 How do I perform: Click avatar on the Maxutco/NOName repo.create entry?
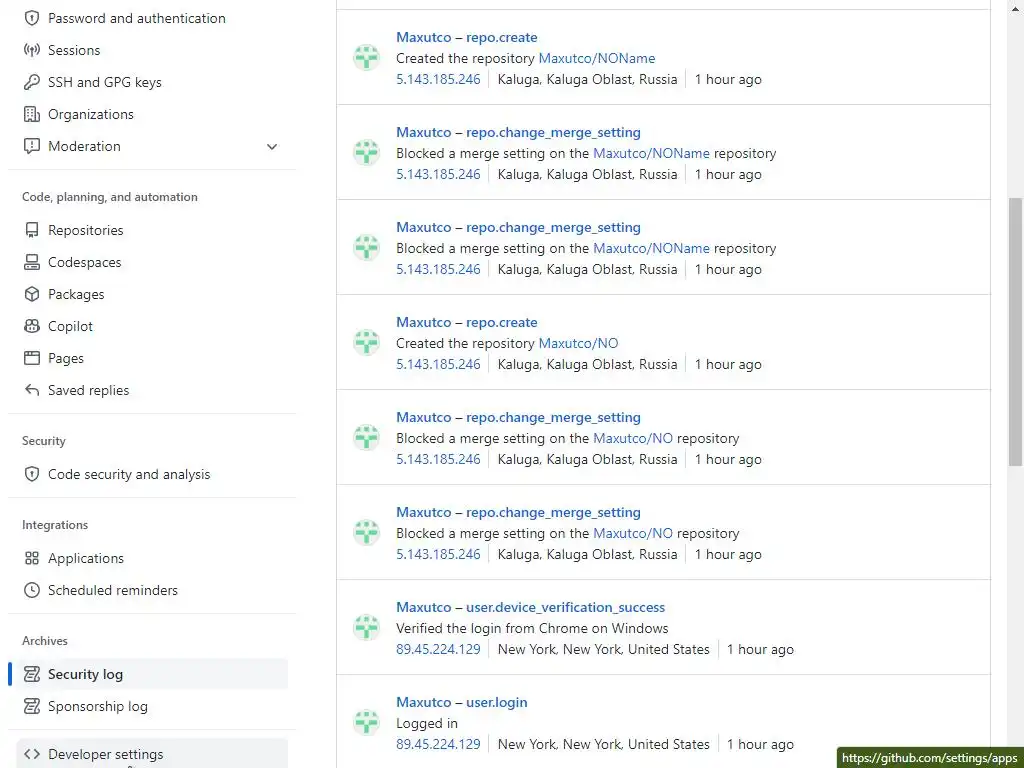pos(366,57)
